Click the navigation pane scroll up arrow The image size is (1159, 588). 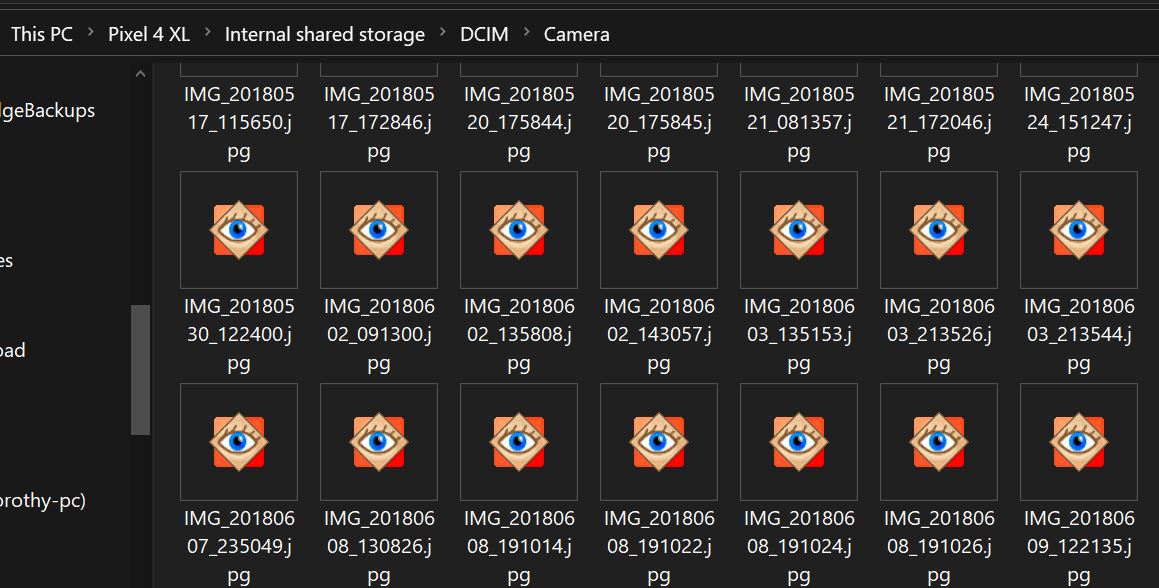pos(140,74)
